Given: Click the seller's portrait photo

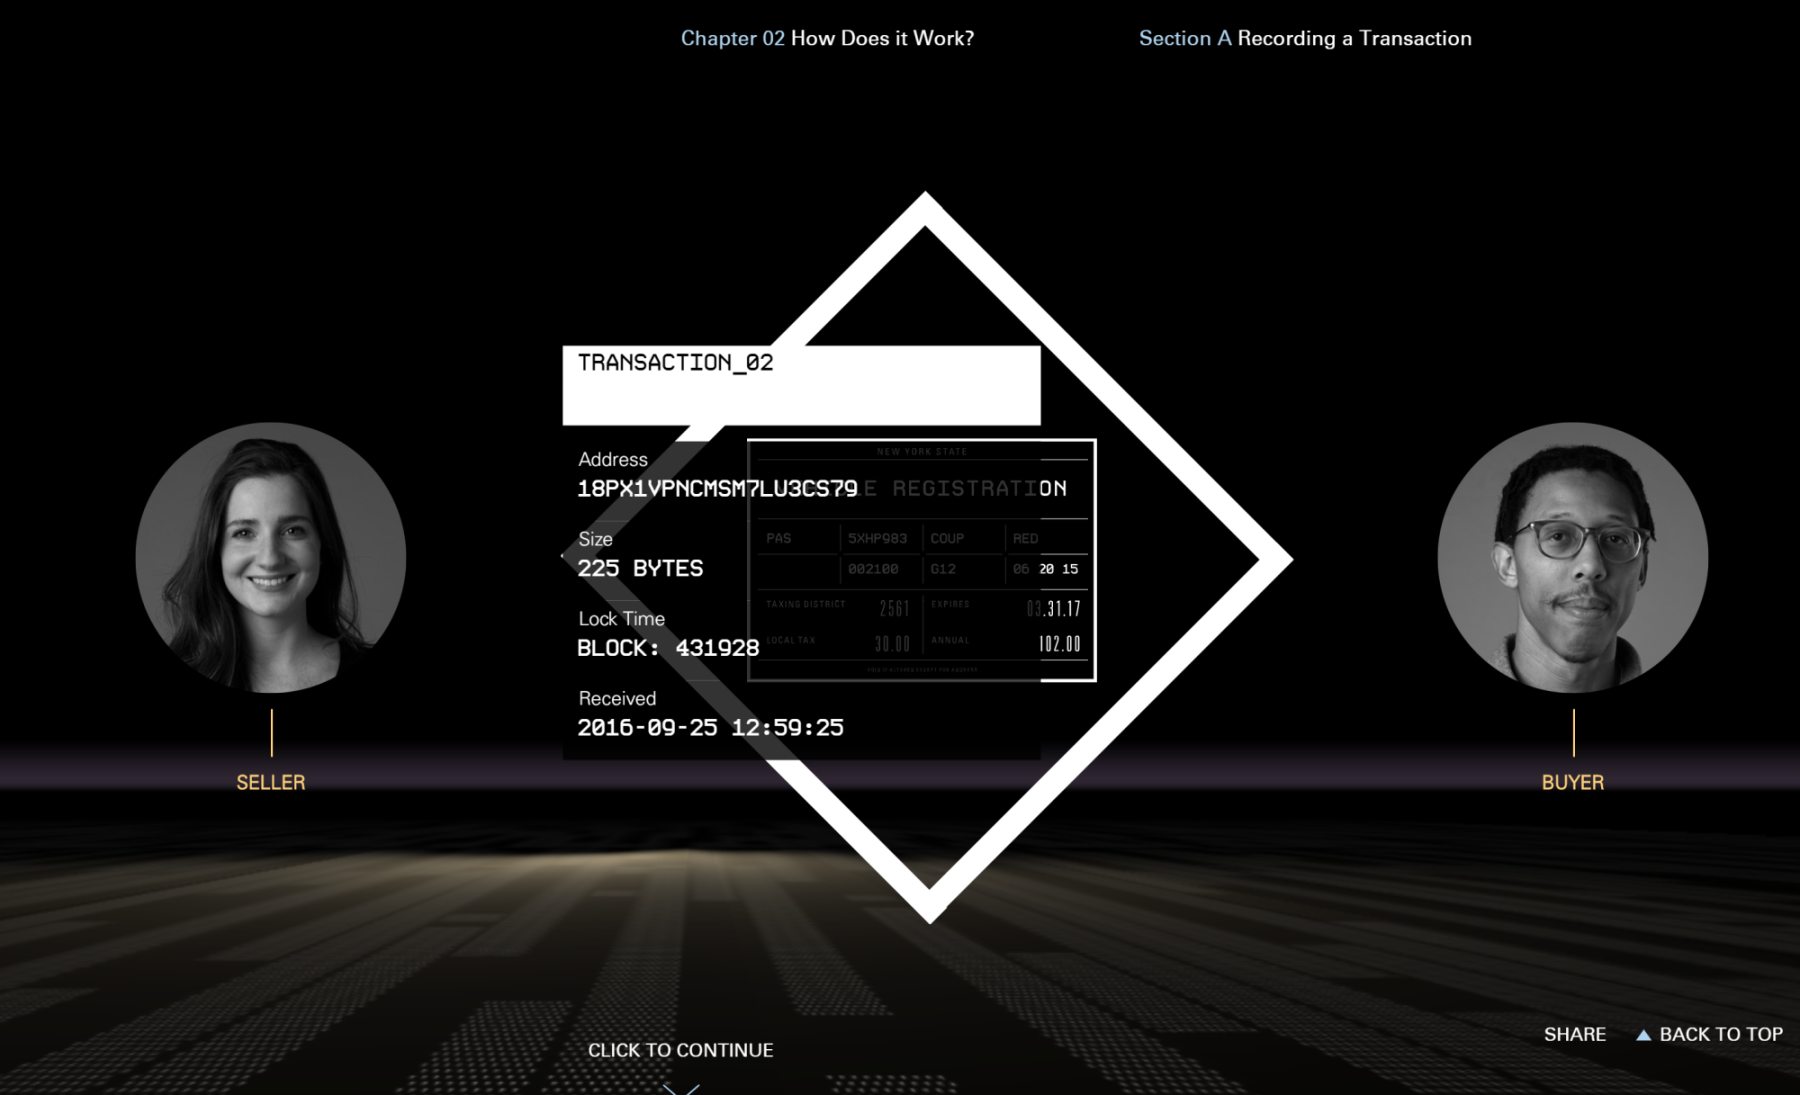Looking at the screenshot, I should click(271, 557).
